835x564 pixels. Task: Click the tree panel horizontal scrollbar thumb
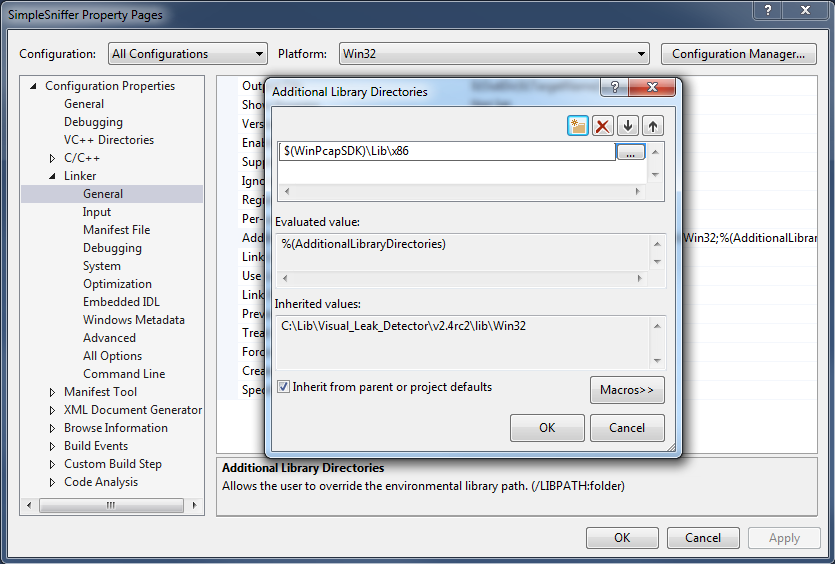click(111, 505)
